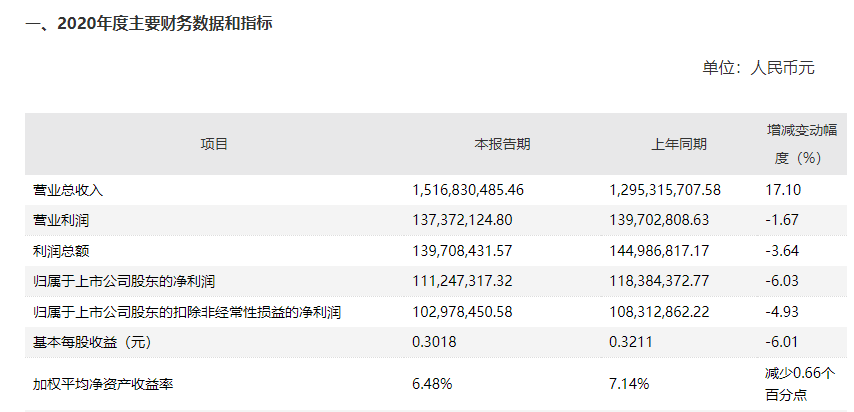
Task: Select the 0.3018 earnings per share value
Action: coord(434,344)
